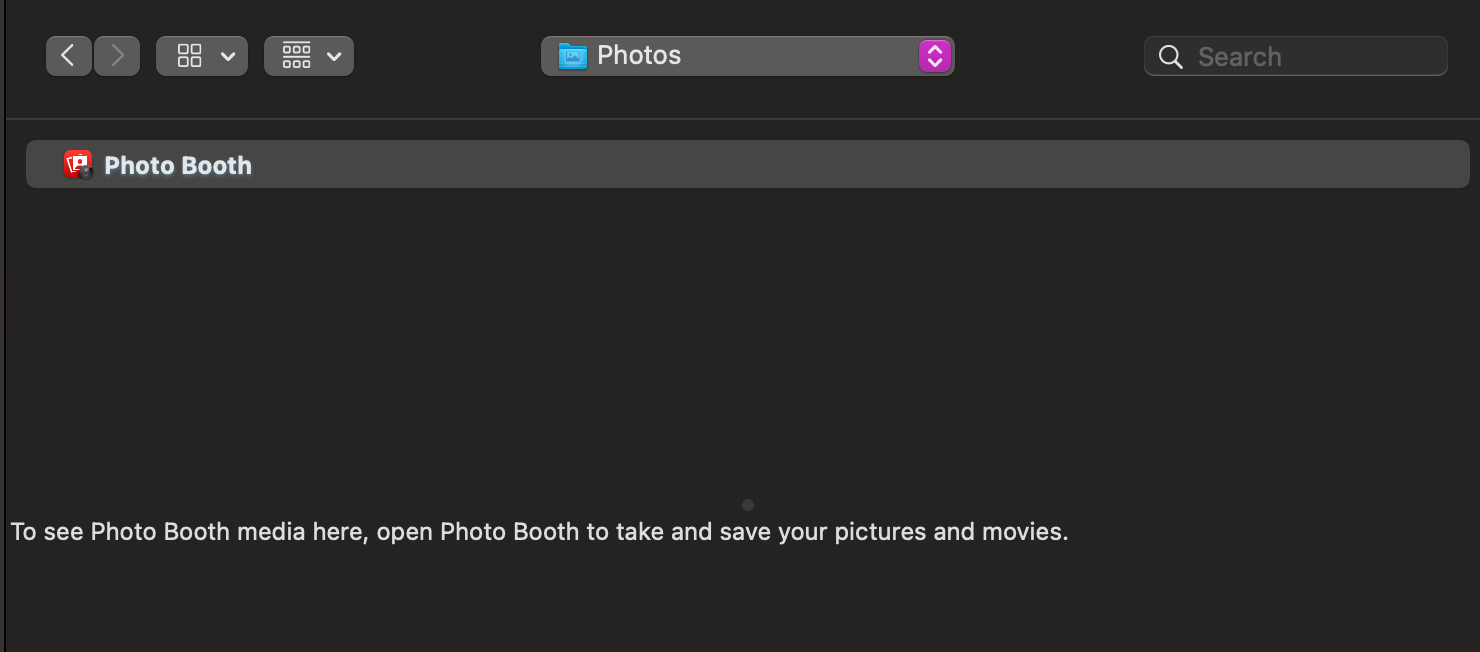Select the Photo Booth label text
This screenshot has width=1480, height=652.
pos(178,165)
